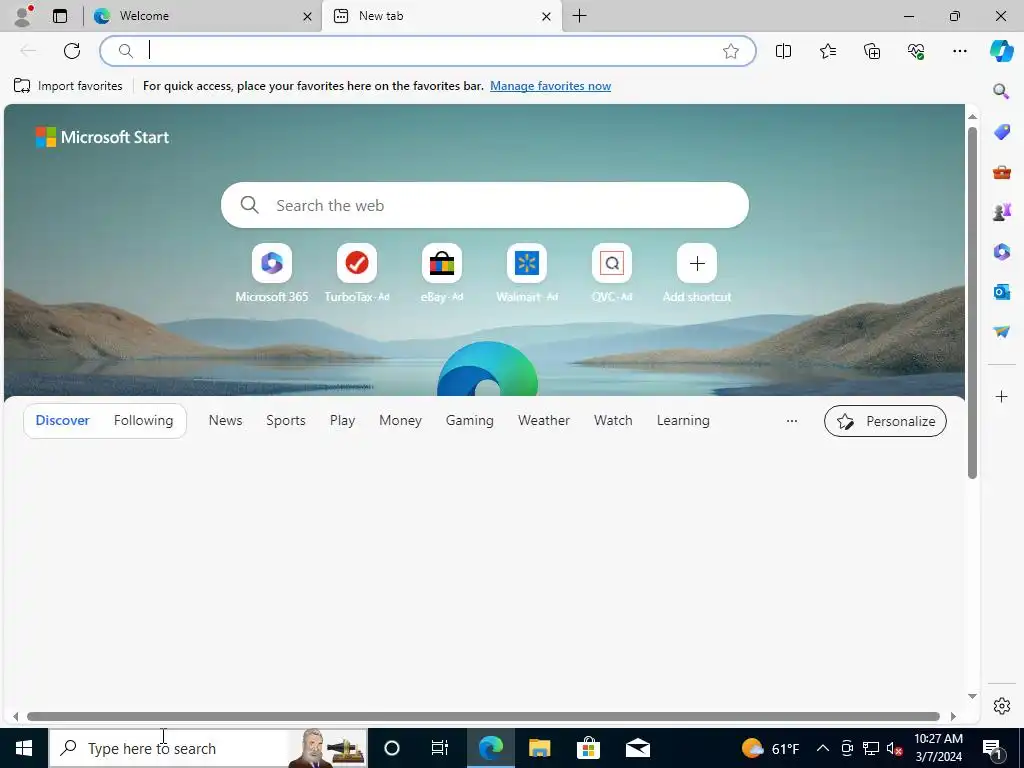Click Add shortcut plus tile

pos(697,263)
